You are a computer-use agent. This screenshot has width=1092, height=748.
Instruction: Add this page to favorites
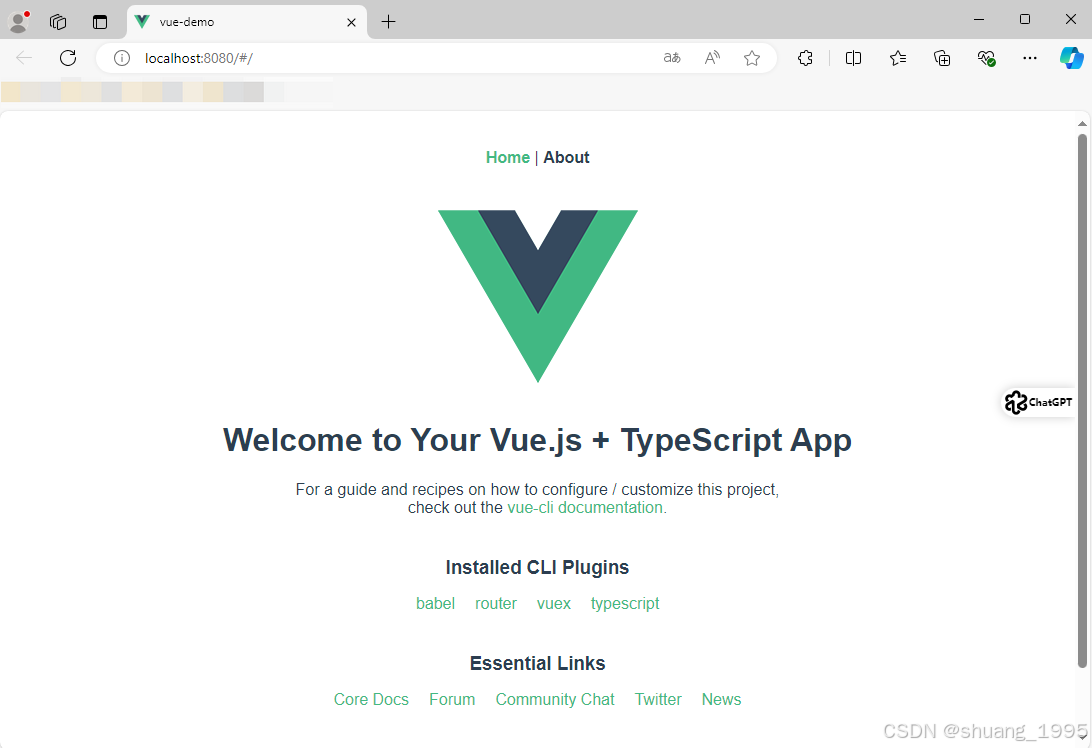click(x=751, y=59)
